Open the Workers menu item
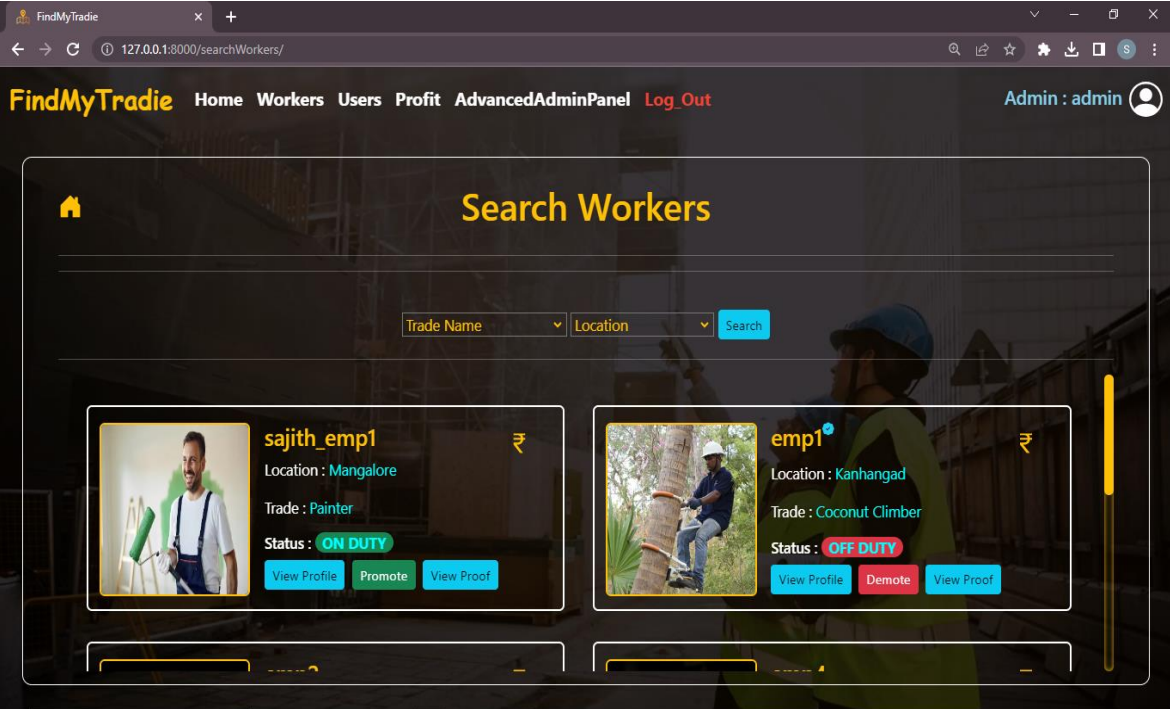Image resolution: width=1170 pixels, height=709 pixels. (290, 100)
